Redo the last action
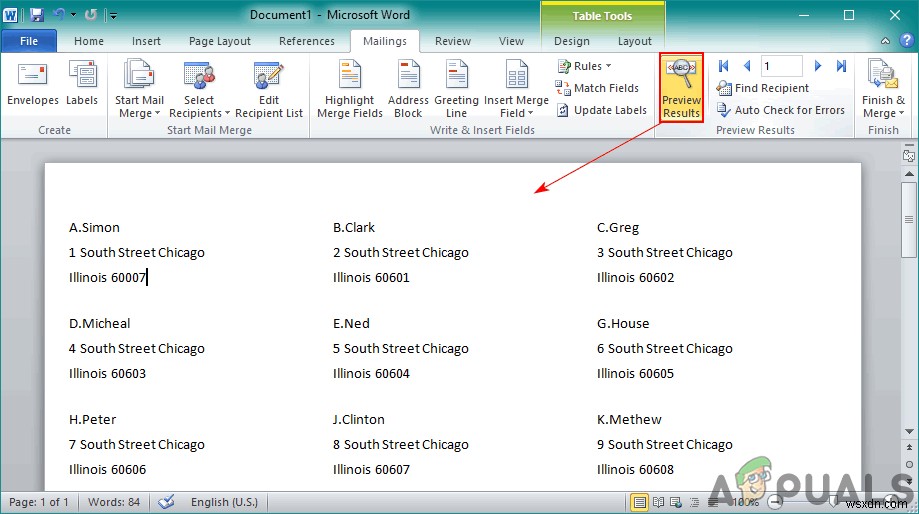 pos(91,15)
